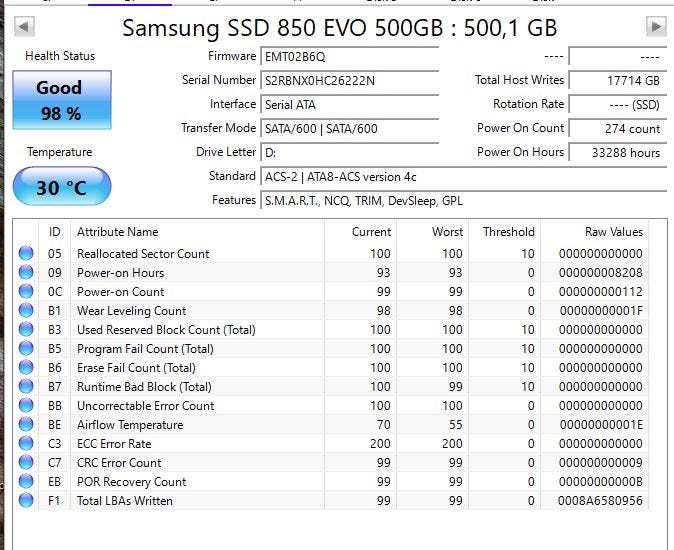The image size is (674, 550).
Task: Click status orb for Reallocated Sector Count
Action: click(26, 253)
